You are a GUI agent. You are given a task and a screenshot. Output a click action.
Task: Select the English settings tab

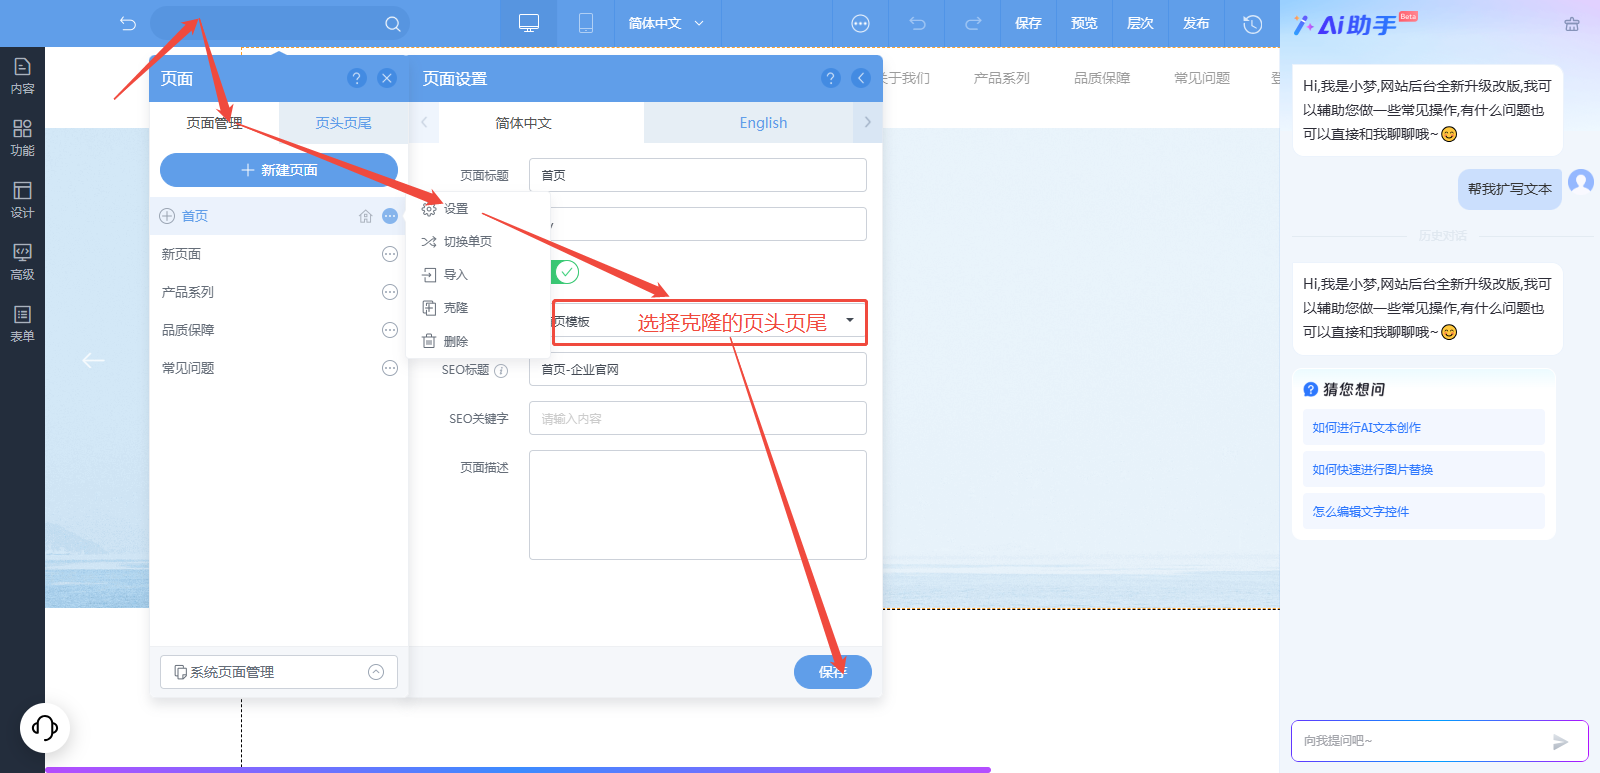(x=763, y=123)
